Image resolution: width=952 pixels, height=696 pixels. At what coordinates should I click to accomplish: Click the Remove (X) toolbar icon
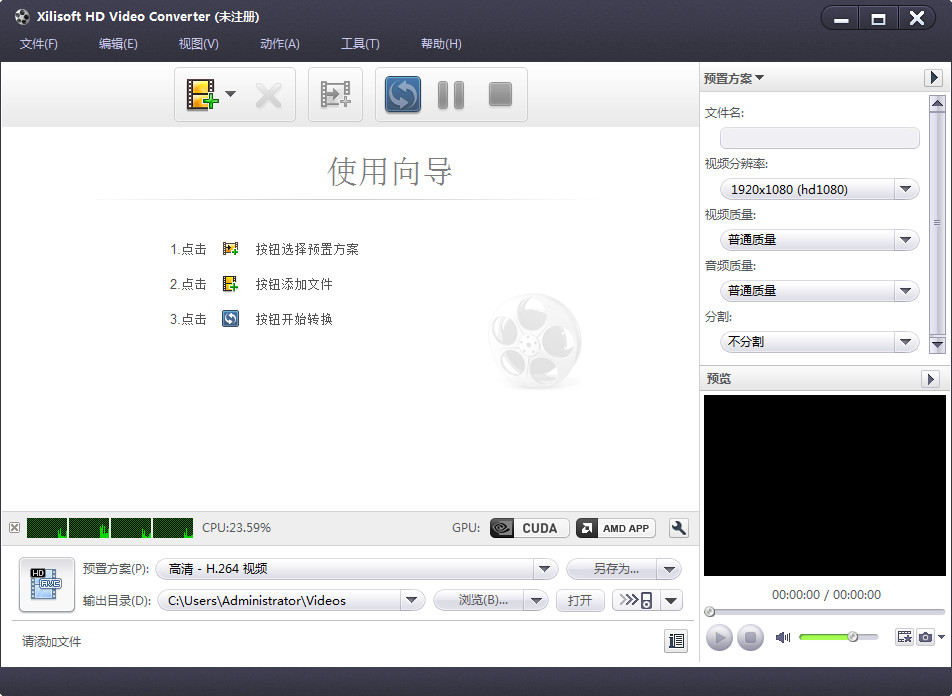pos(268,95)
